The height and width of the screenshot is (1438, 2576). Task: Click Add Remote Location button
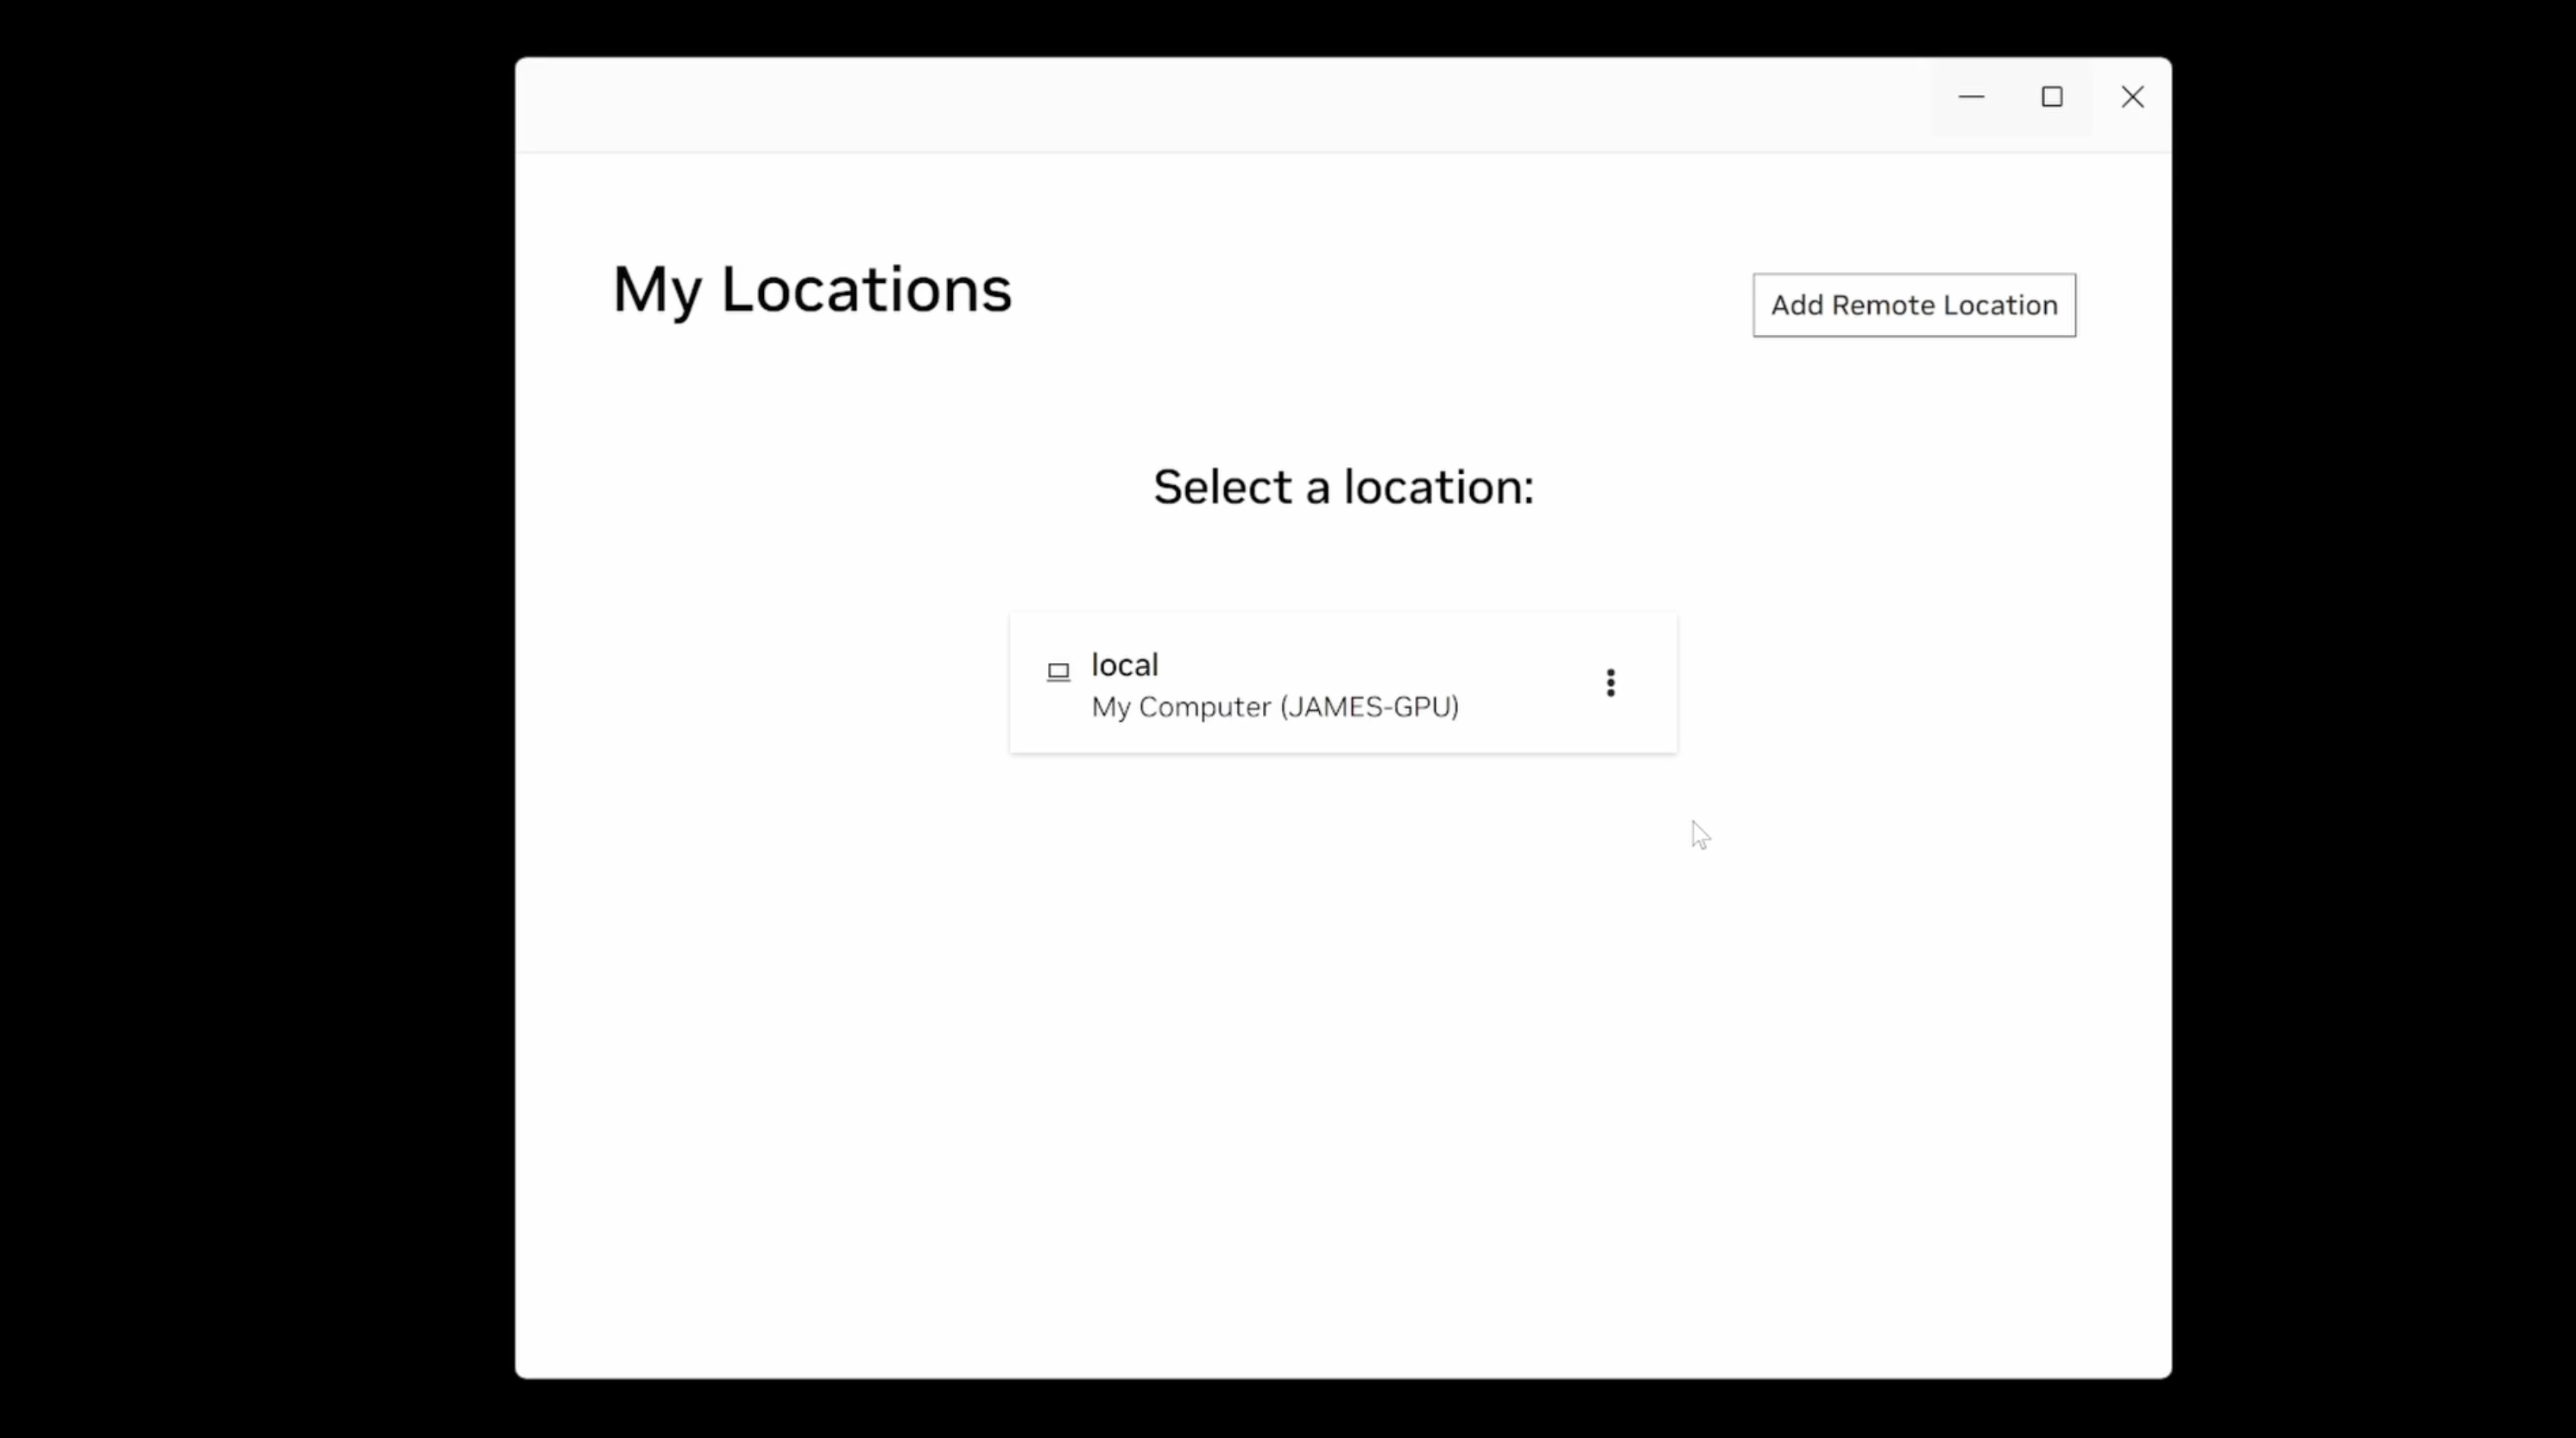(1914, 305)
